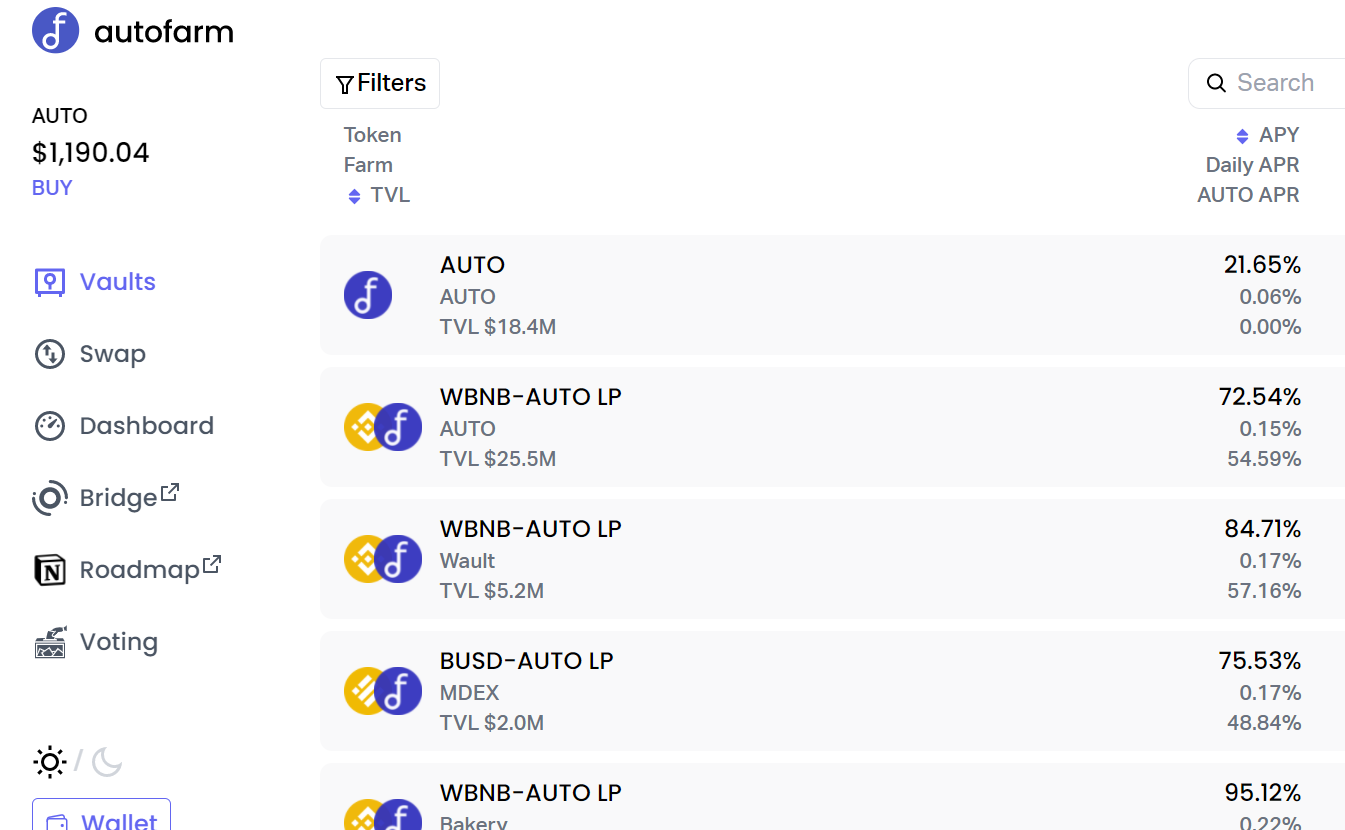Click the 57.16% AUTO APR value
This screenshot has height=830, width=1345.
(1265, 591)
